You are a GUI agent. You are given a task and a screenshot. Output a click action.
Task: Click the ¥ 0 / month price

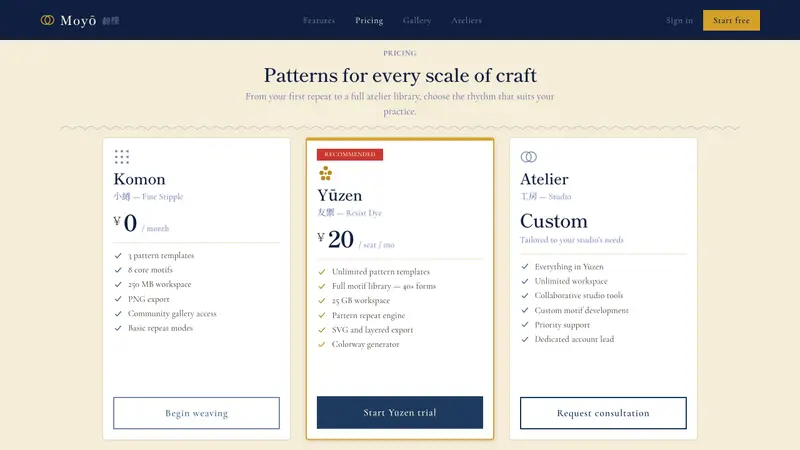click(x=141, y=223)
